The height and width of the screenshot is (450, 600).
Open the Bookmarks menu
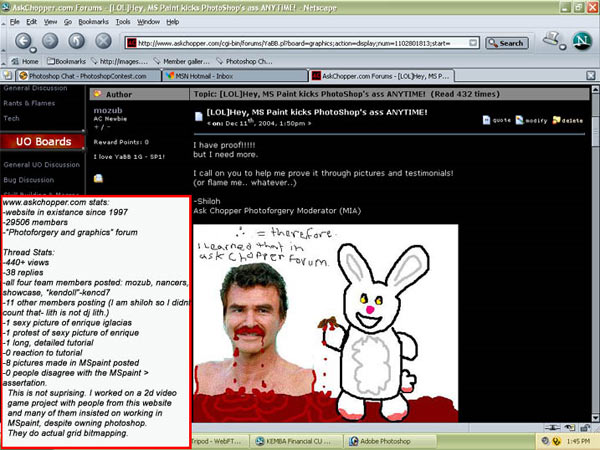pos(93,22)
